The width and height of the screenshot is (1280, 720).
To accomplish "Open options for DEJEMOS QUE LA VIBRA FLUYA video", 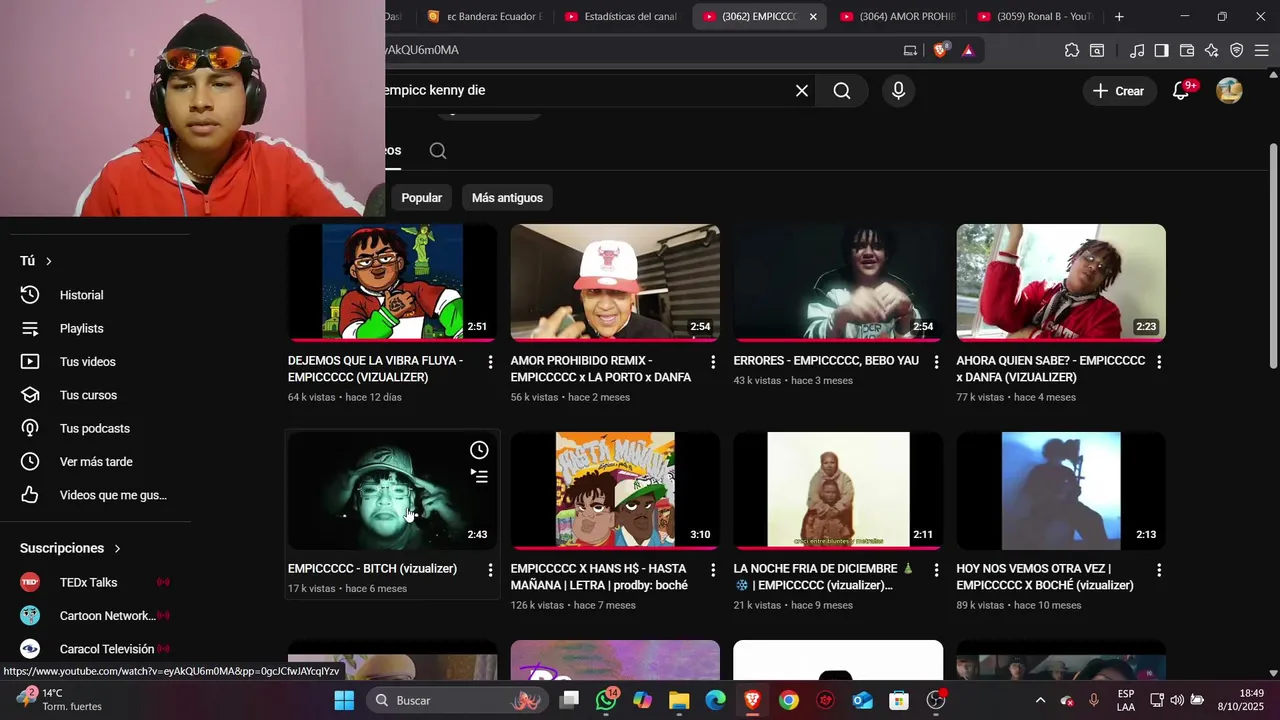I will tap(490, 362).
